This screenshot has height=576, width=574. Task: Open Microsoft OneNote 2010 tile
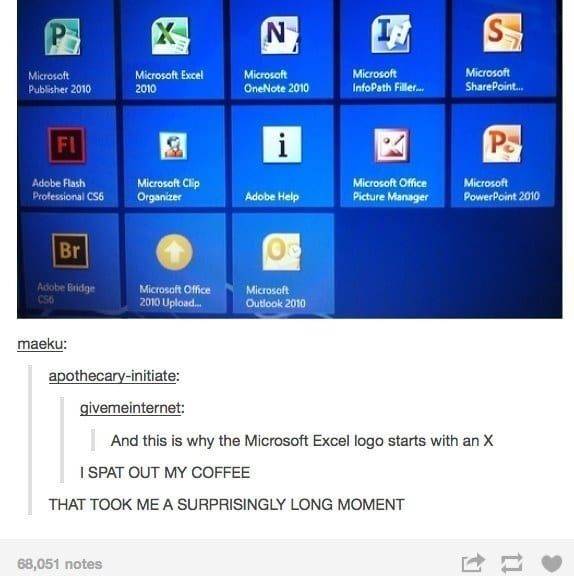point(282,50)
